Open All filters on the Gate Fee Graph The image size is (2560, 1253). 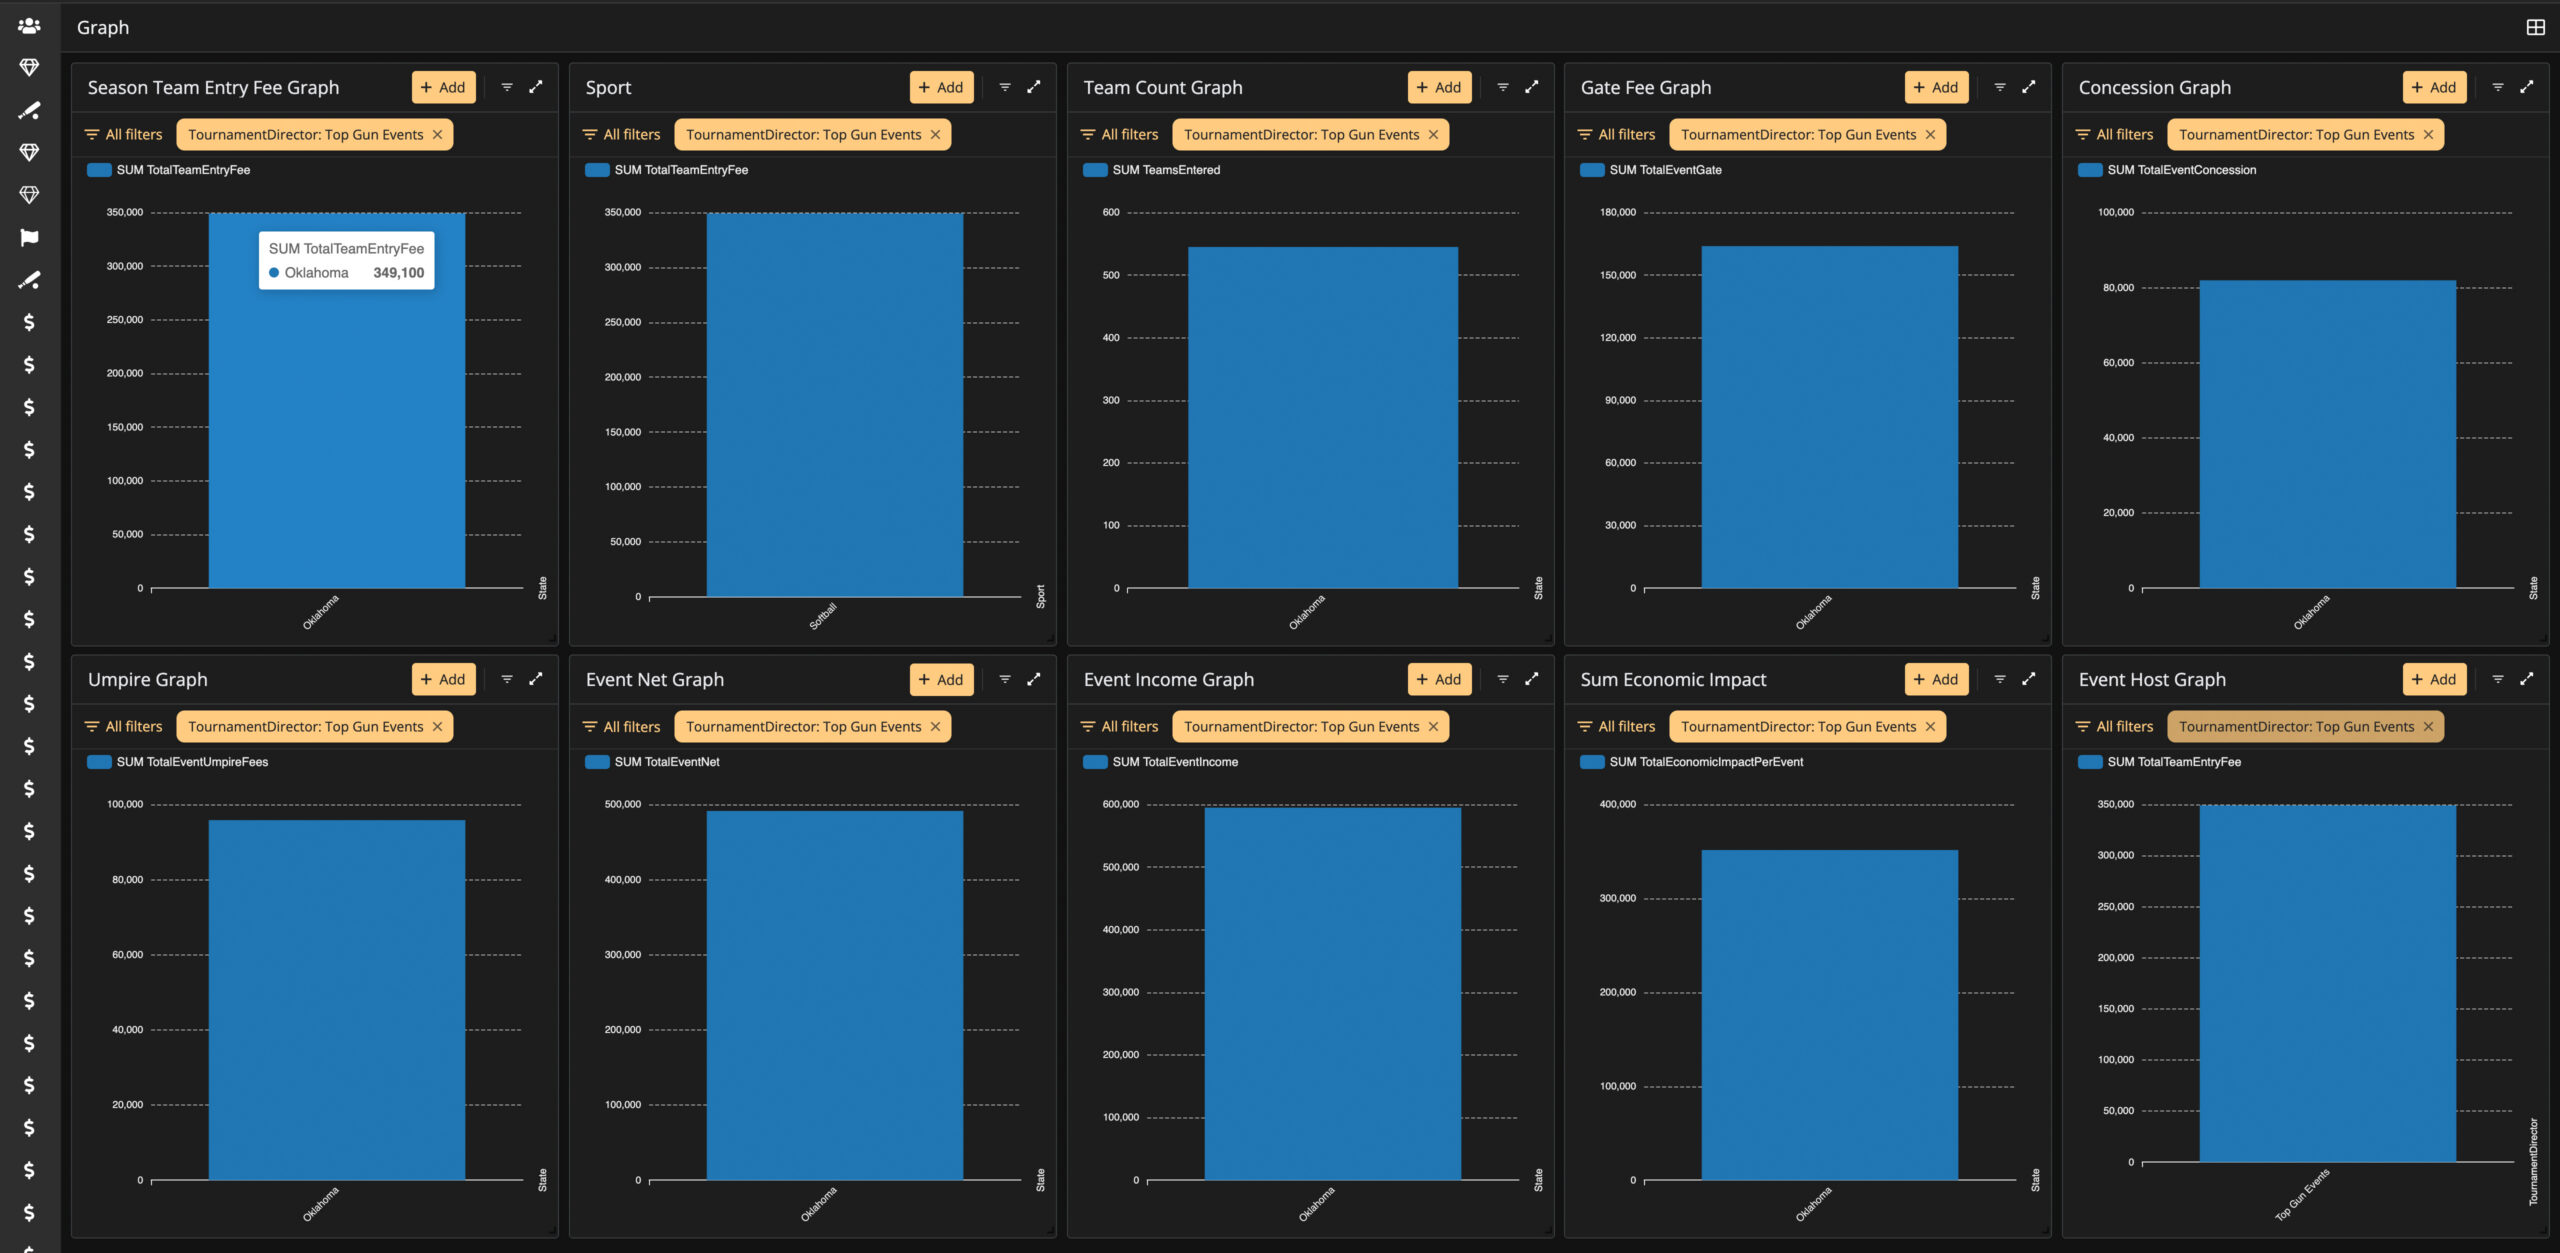click(1617, 135)
